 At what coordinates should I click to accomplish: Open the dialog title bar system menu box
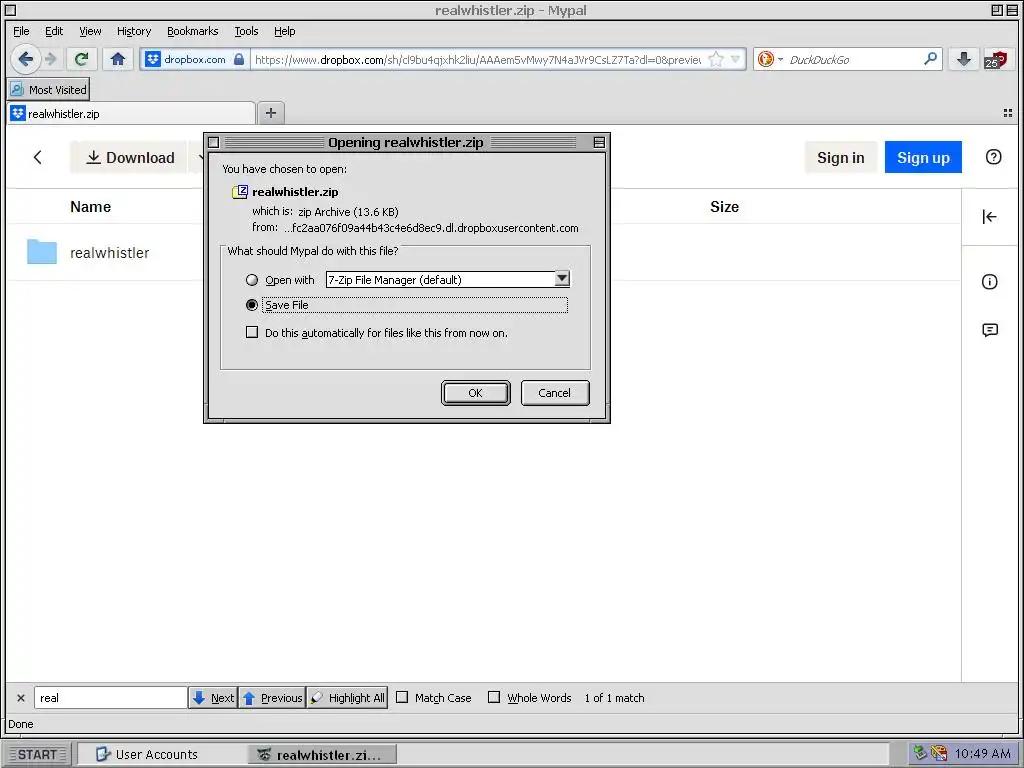pos(214,142)
